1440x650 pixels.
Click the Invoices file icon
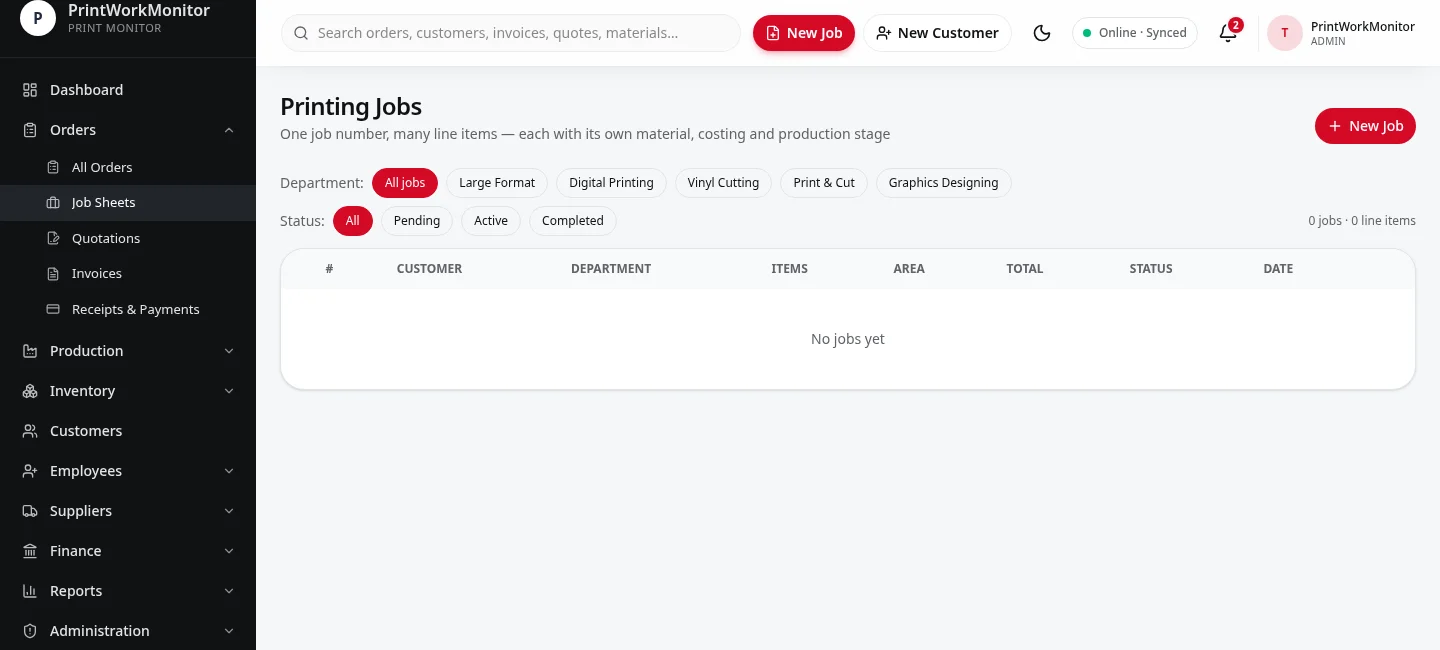pyautogui.click(x=53, y=274)
